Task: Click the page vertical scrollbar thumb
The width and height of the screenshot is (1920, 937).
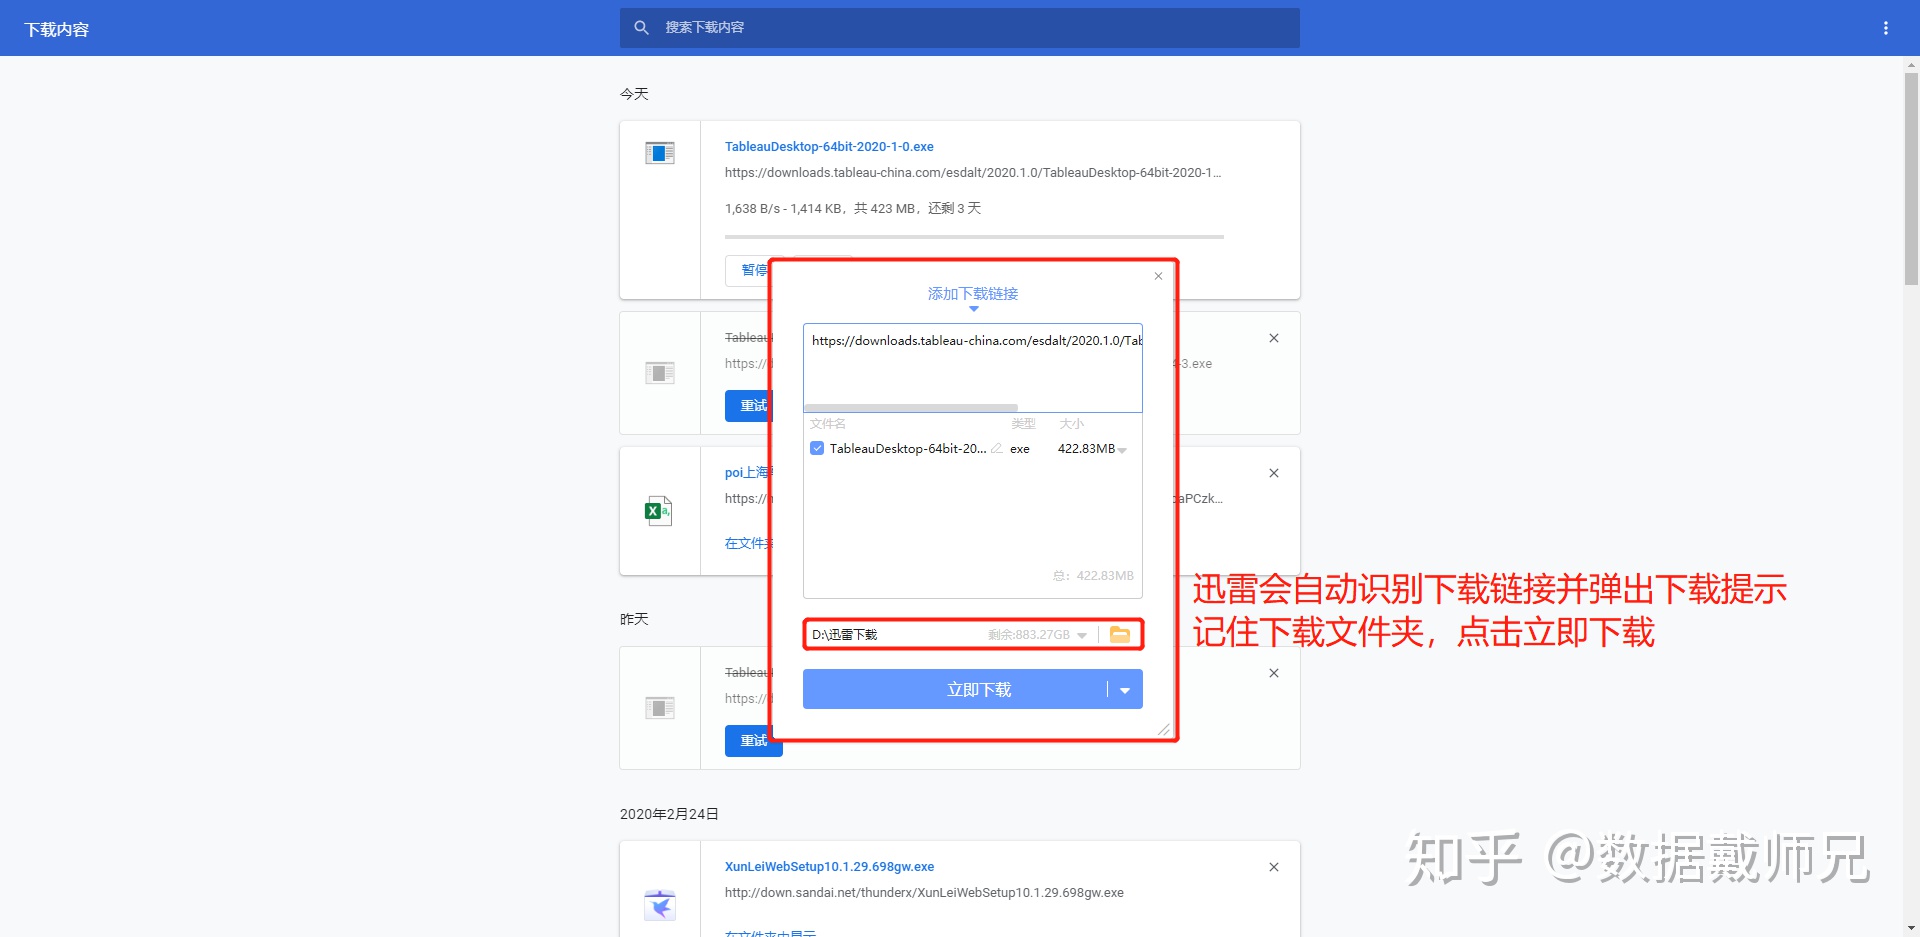Action: click(x=1911, y=178)
